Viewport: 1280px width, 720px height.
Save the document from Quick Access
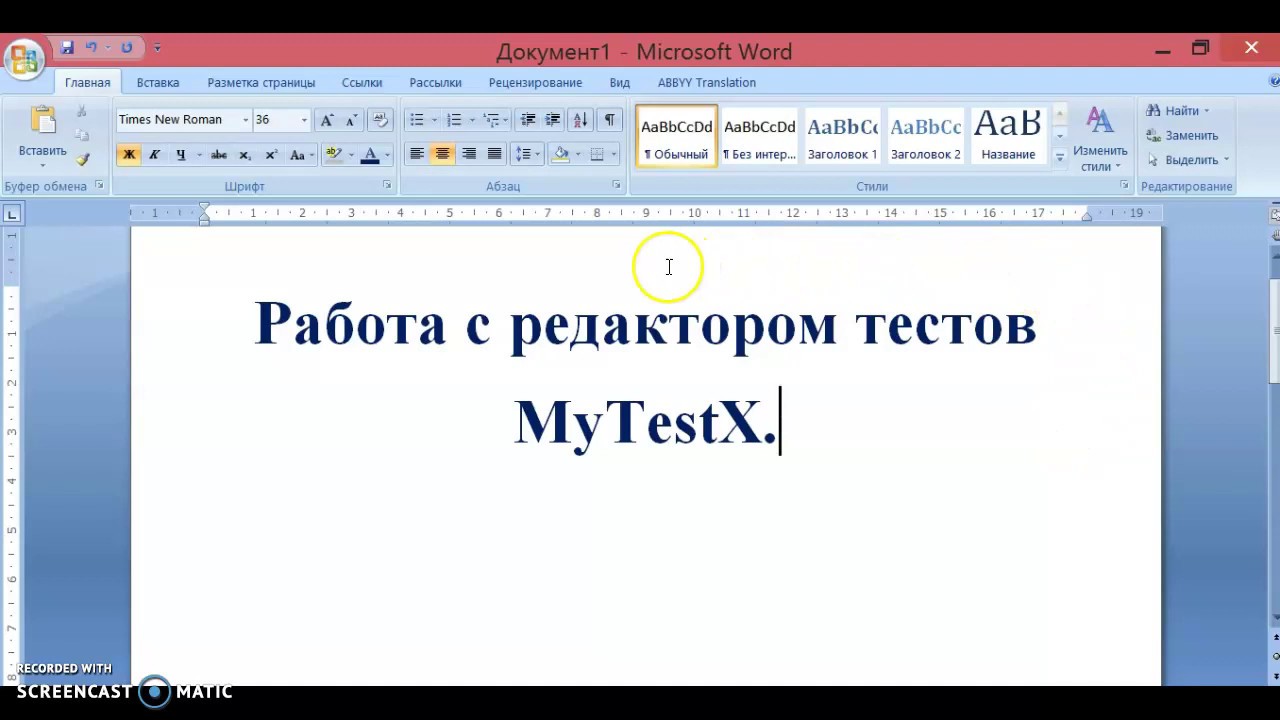[x=67, y=47]
